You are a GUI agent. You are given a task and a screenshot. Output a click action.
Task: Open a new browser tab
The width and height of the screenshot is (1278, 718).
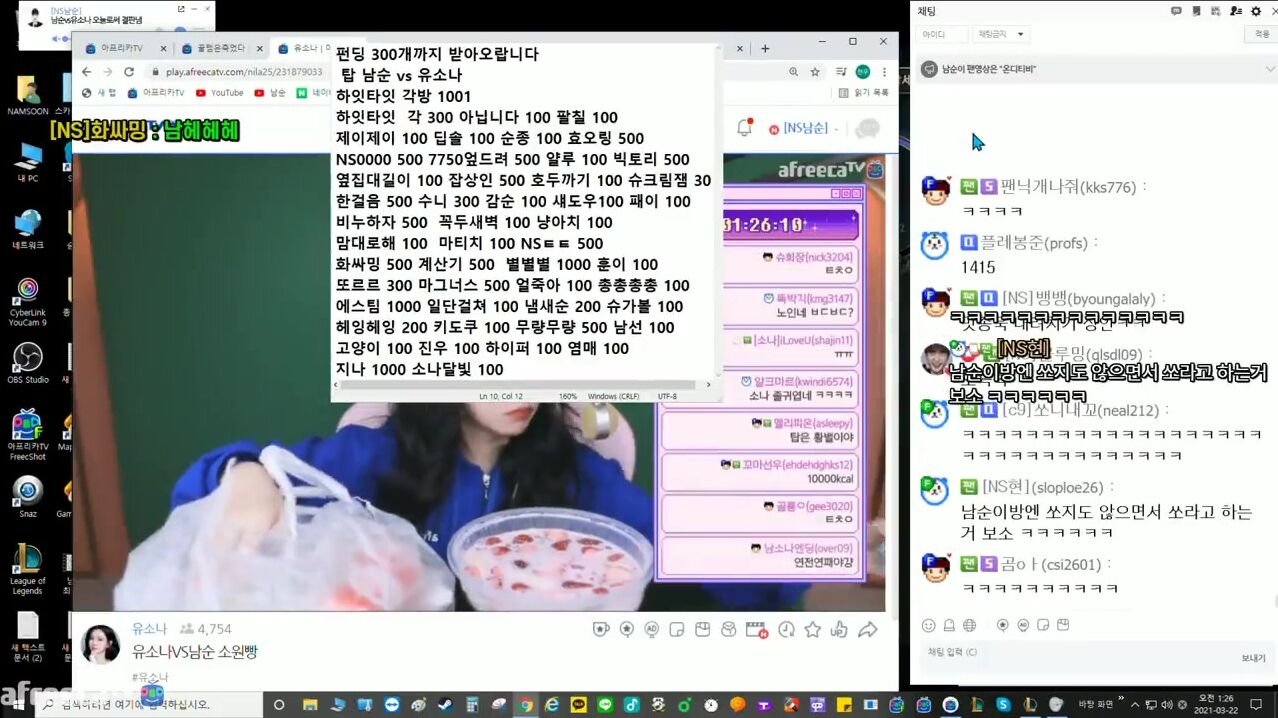tap(765, 48)
